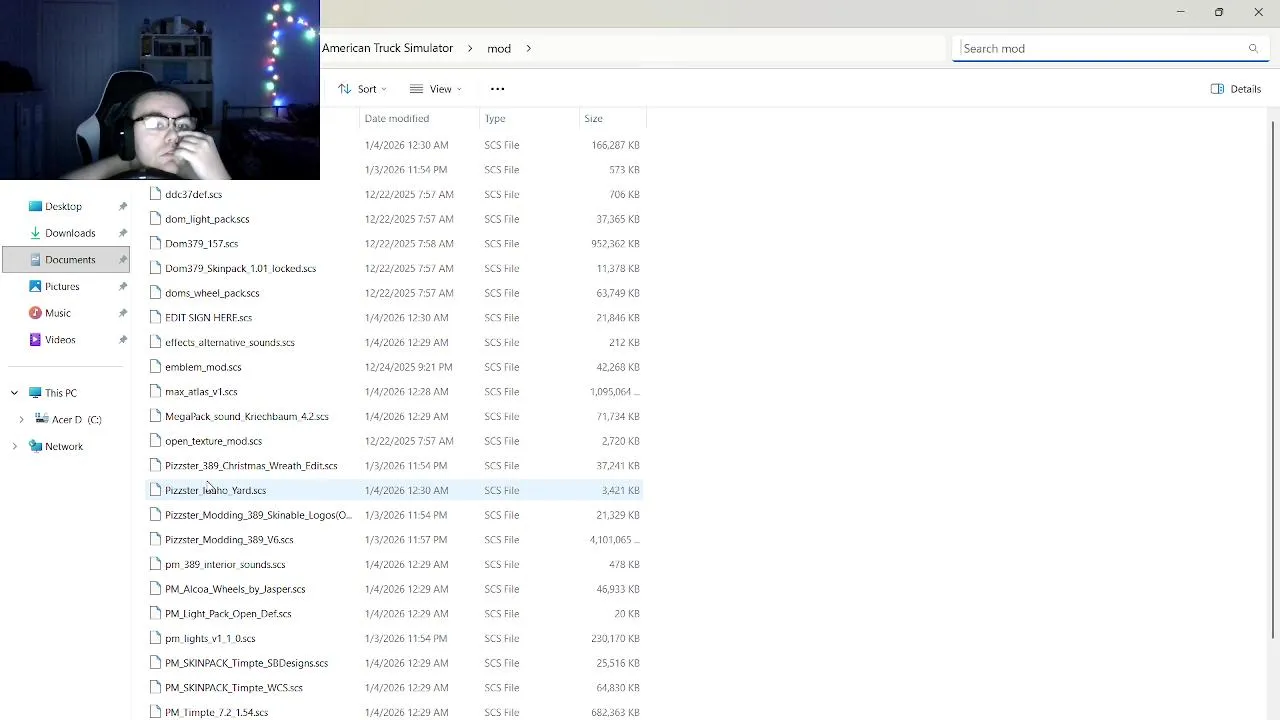
Task: Click file icon of Pizzster_Modding_389_Skinable_Logos
Action: (155, 515)
